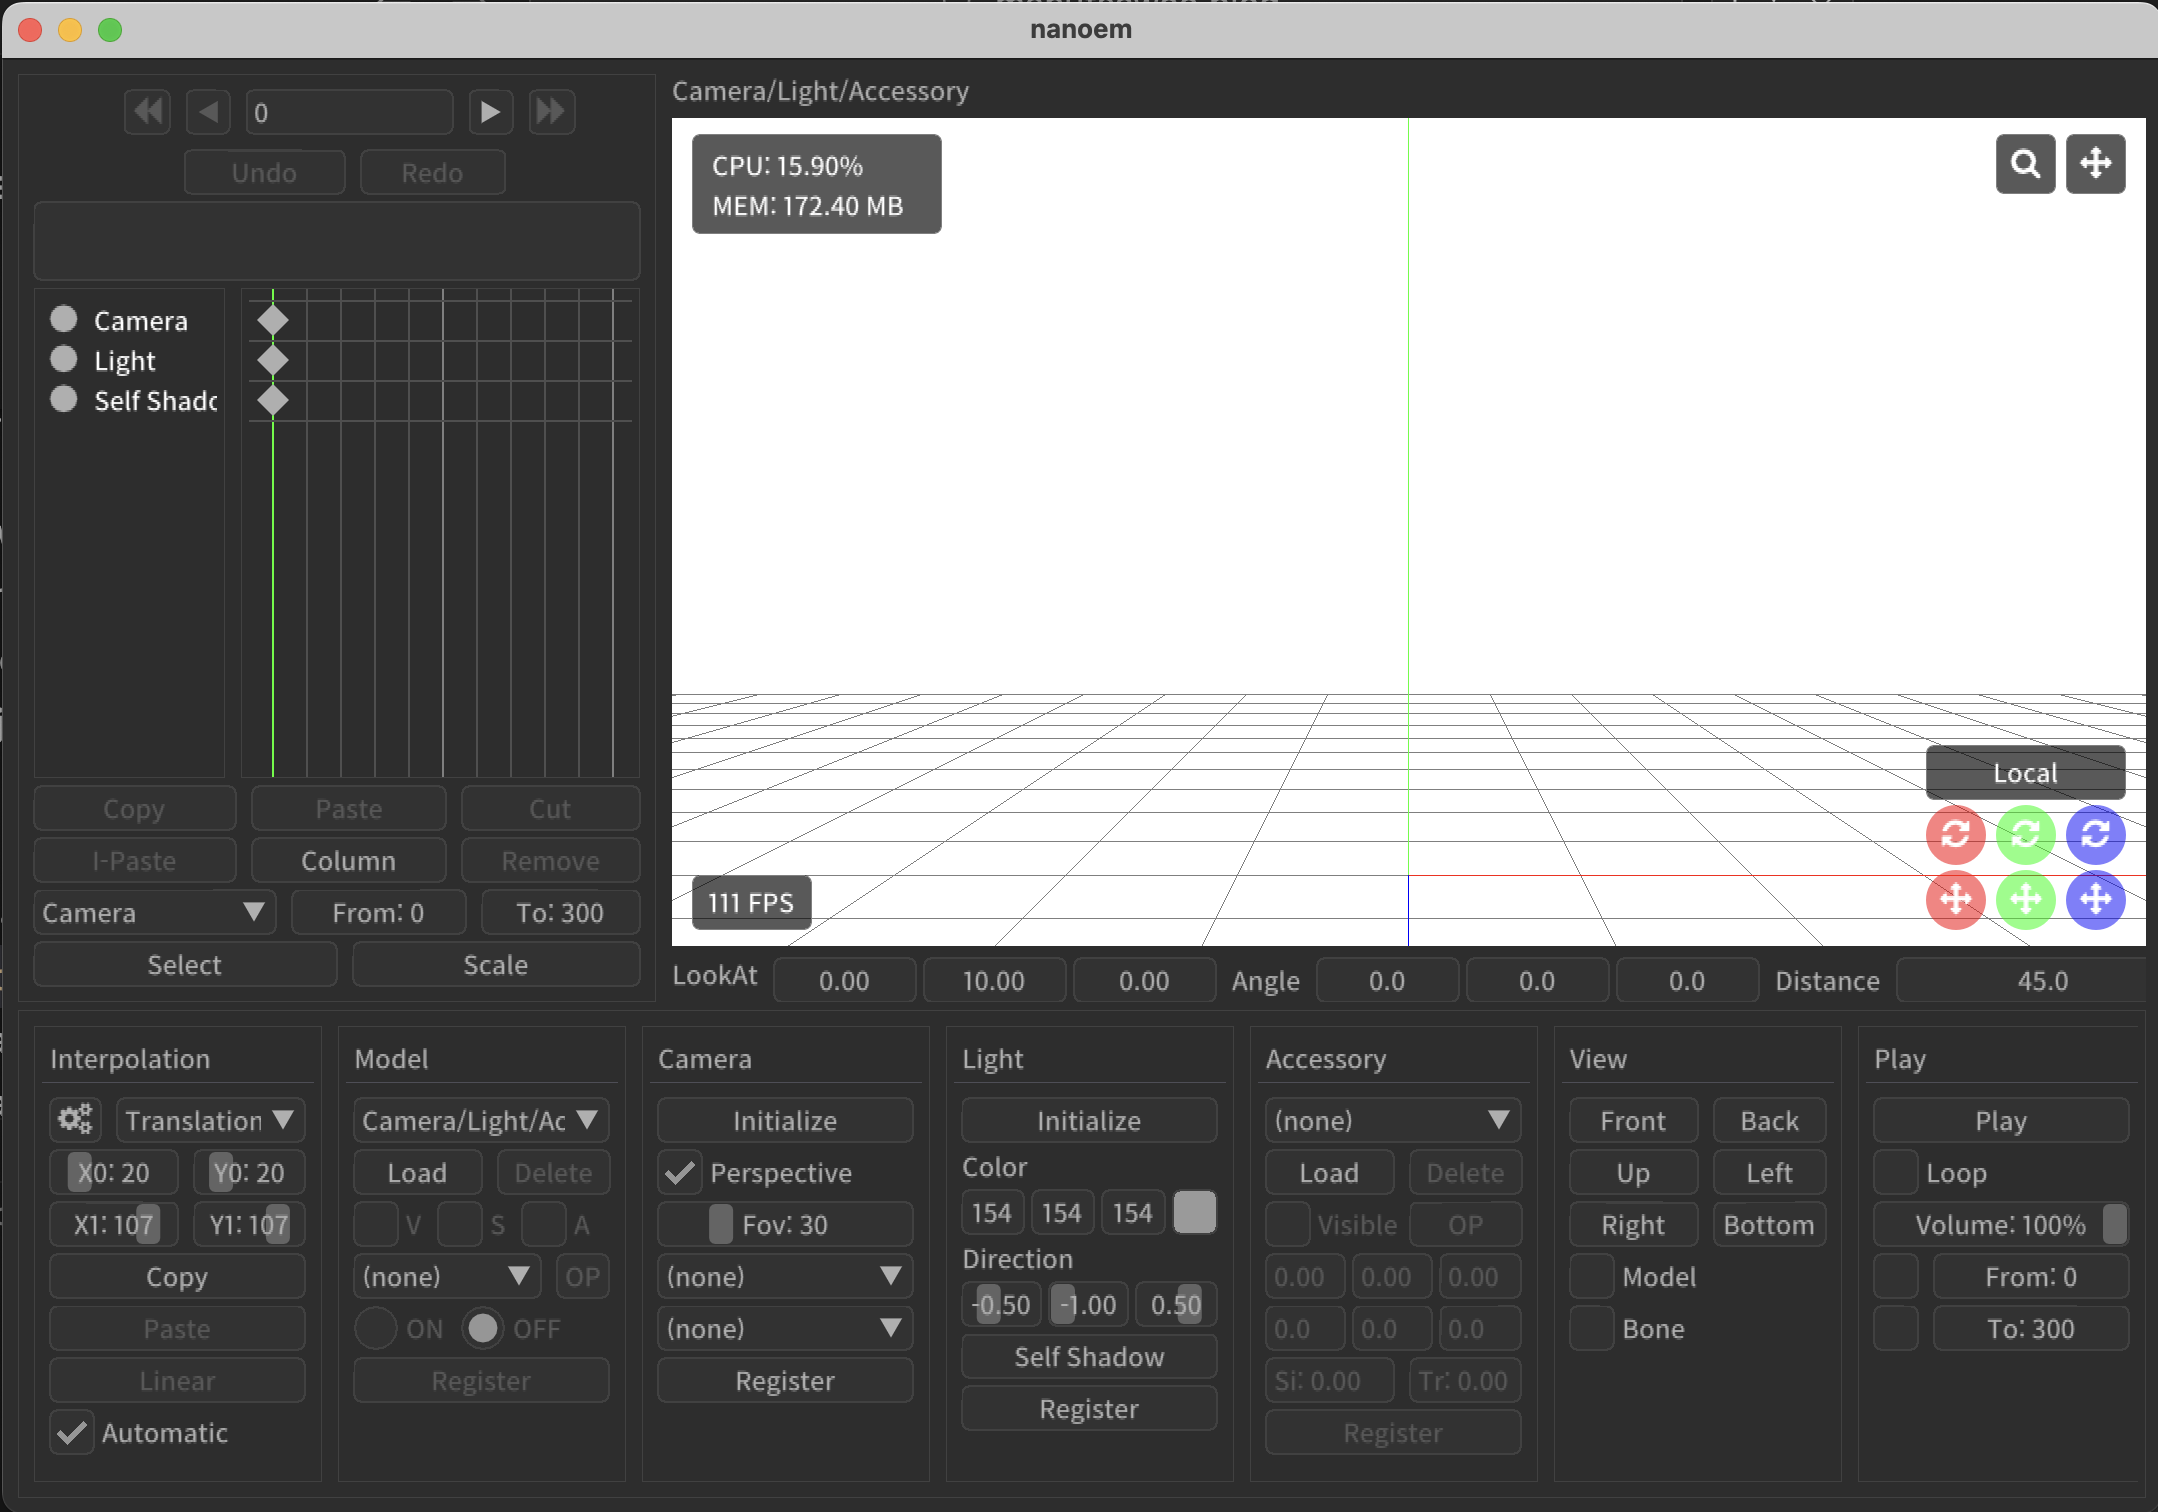Open interpolation settings gear icon

[75, 1119]
